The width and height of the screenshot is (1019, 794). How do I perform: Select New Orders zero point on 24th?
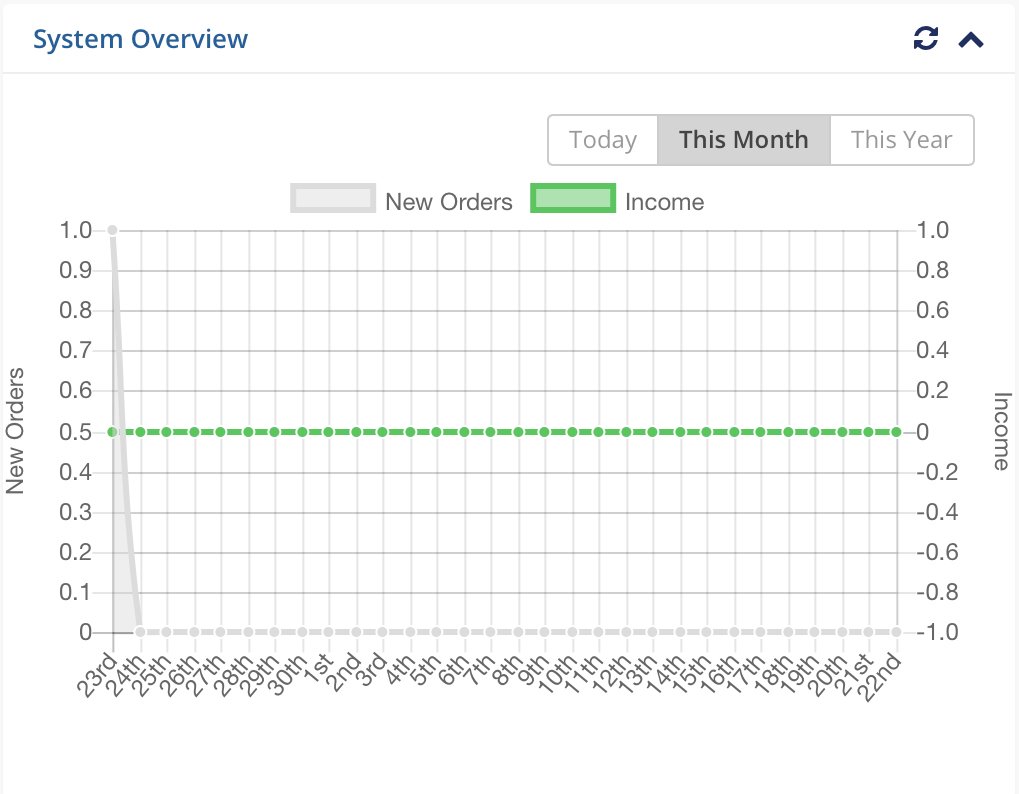[140, 632]
